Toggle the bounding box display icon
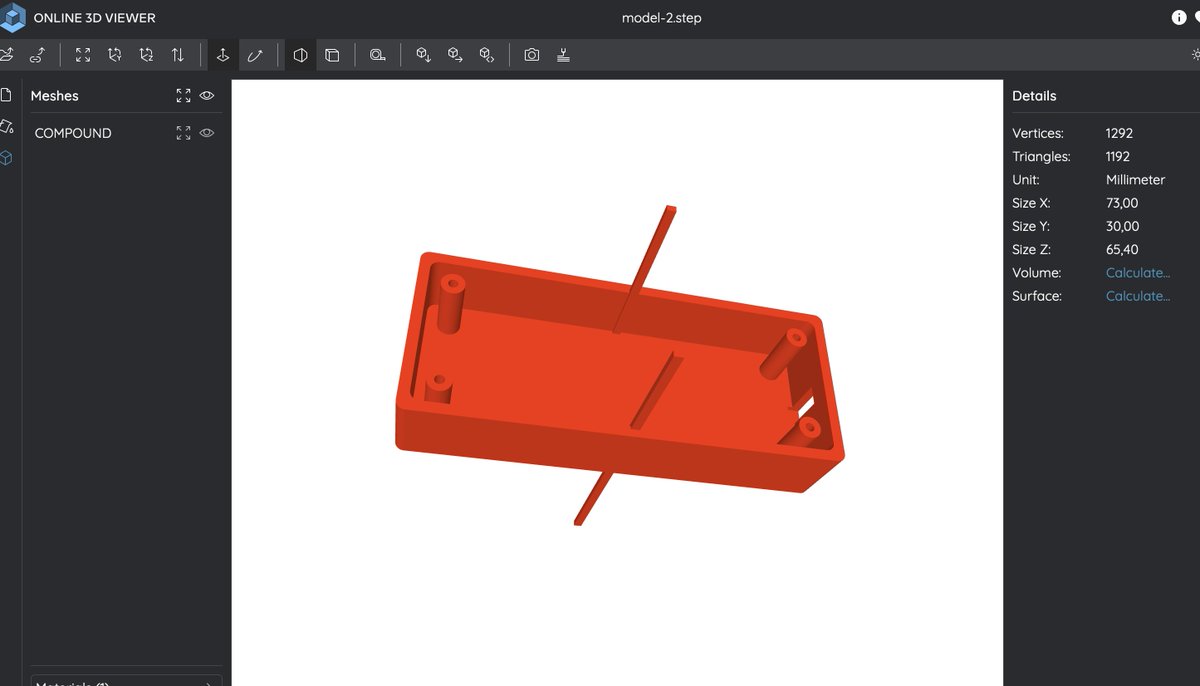The image size is (1200, 686). (332, 55)
